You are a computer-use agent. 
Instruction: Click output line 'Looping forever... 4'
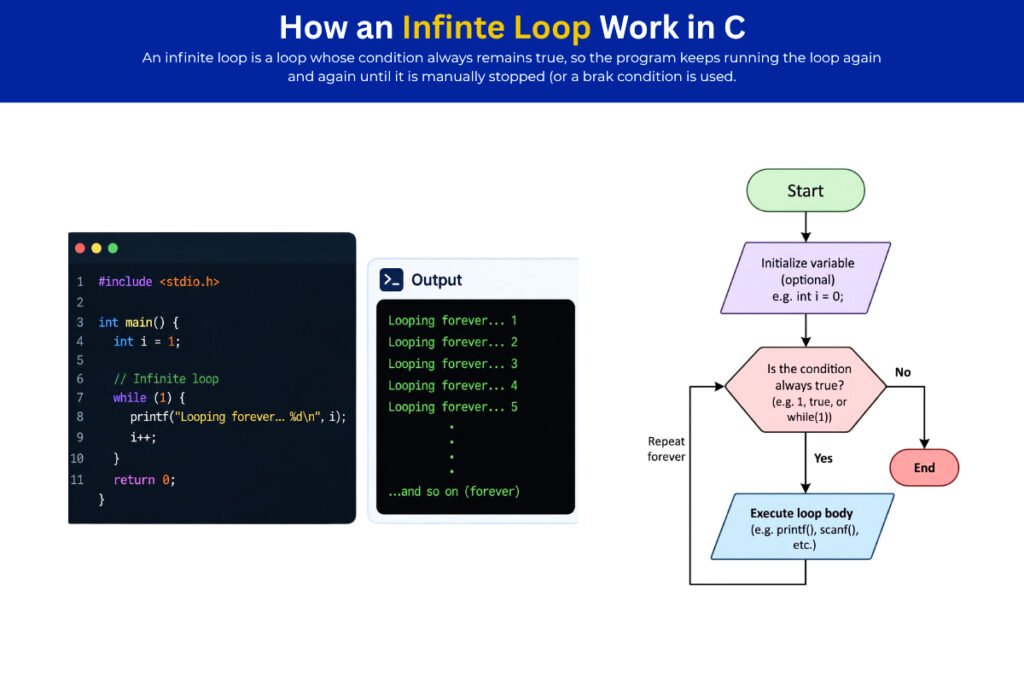coord(453,385)
